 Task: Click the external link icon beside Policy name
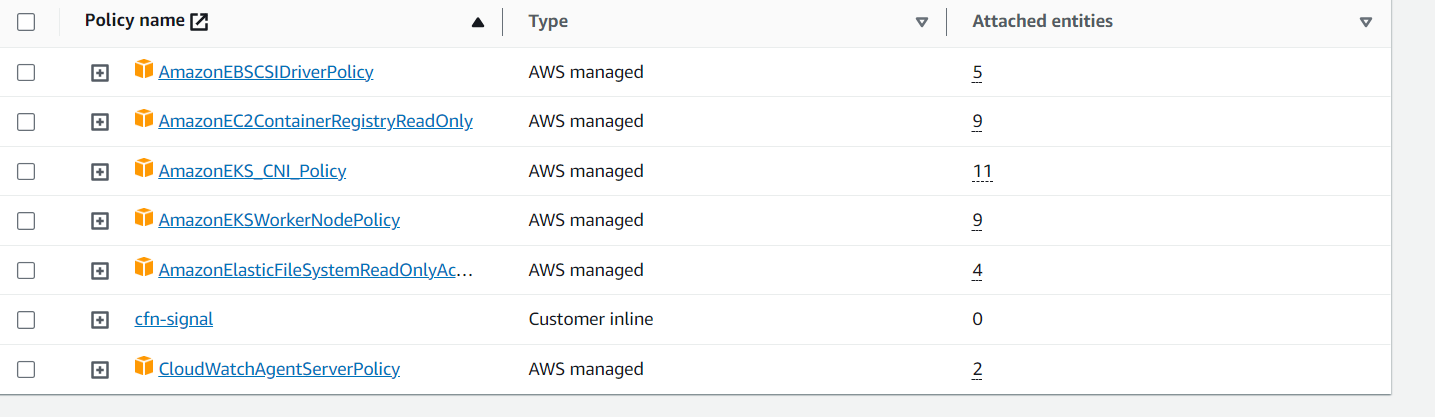coord(200,21)
